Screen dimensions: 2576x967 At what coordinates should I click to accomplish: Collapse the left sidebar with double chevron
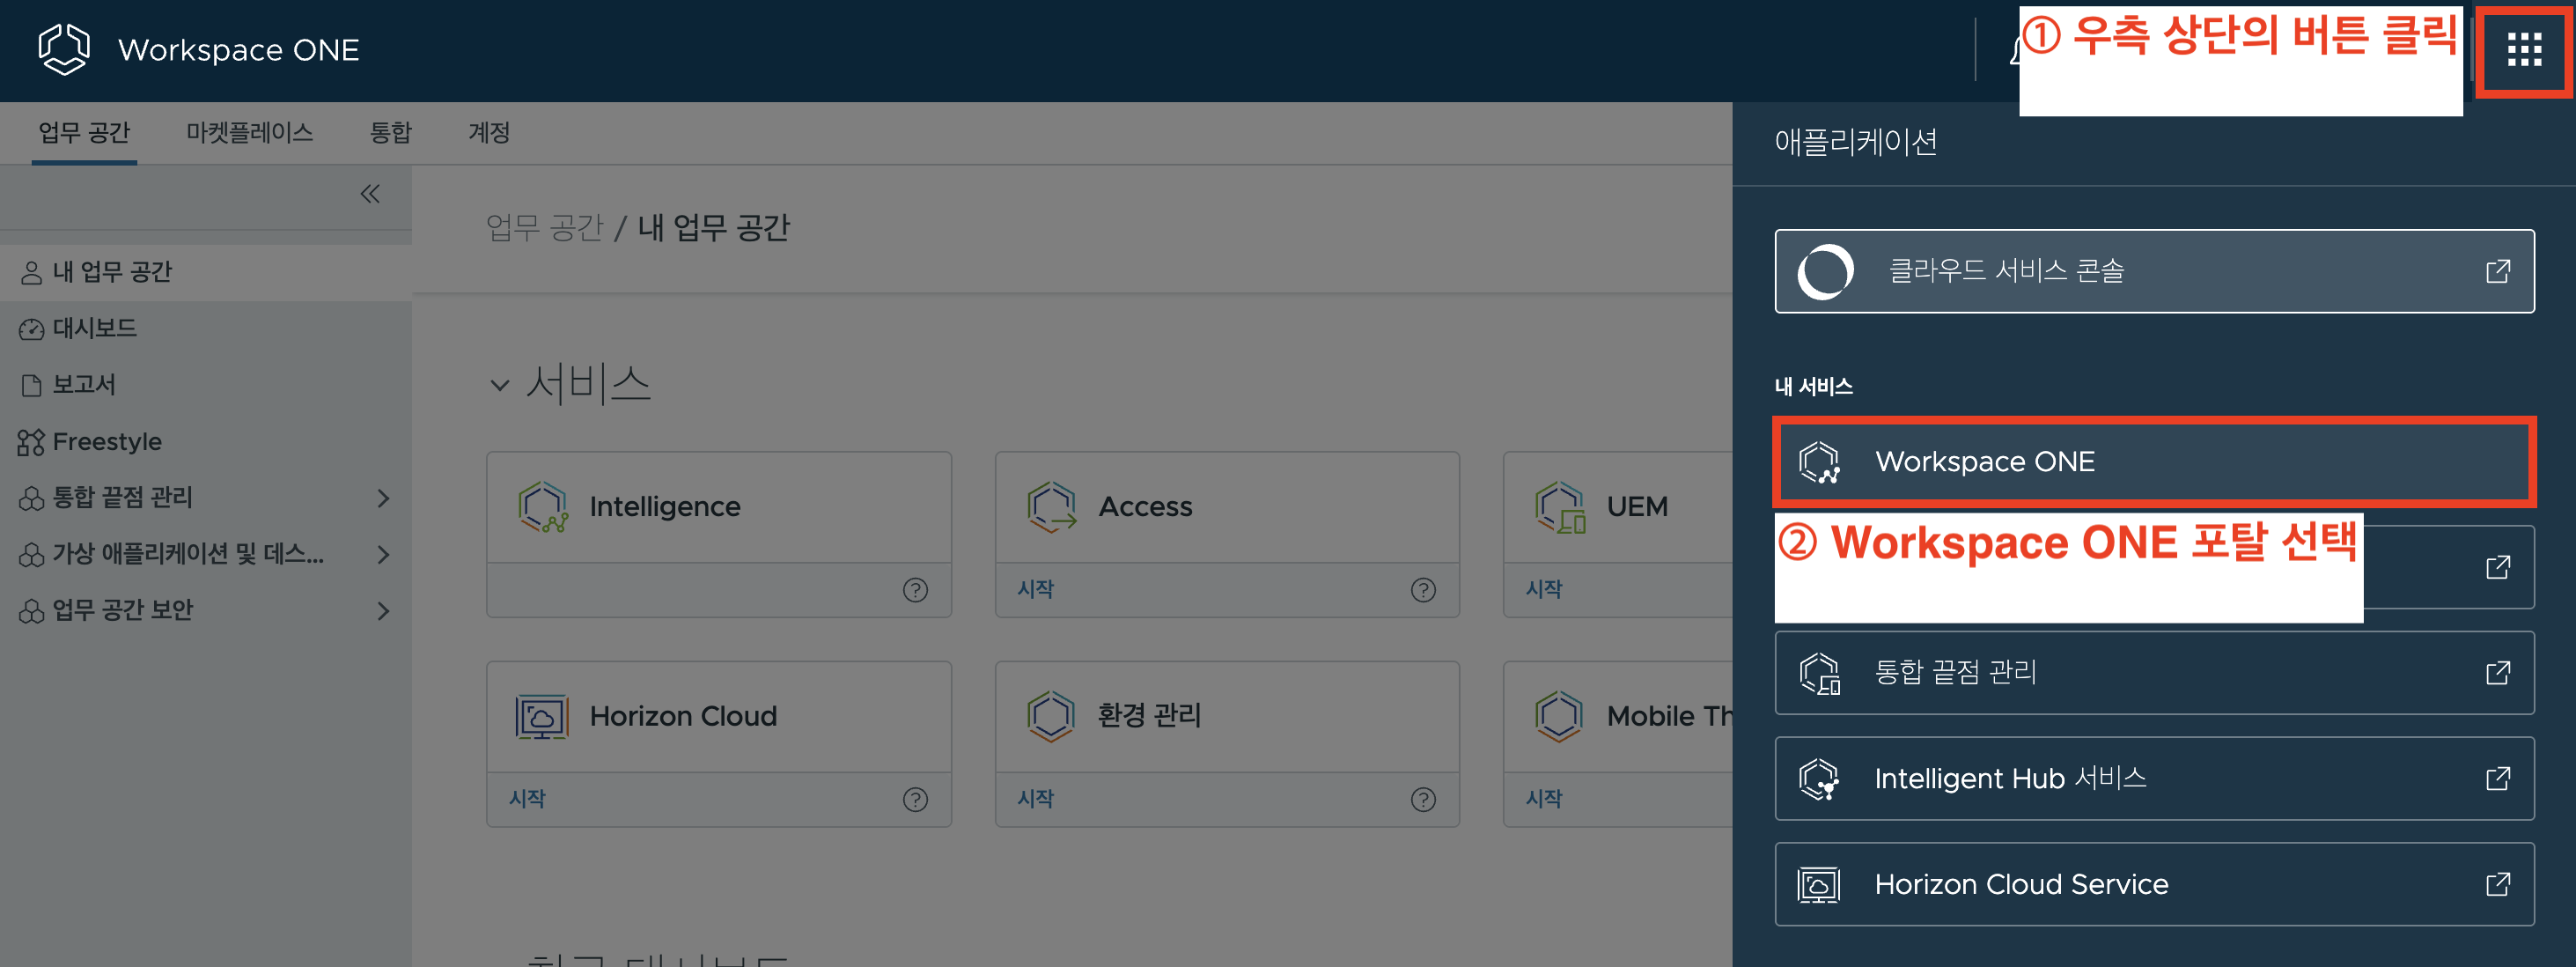[x=370, y=194]
